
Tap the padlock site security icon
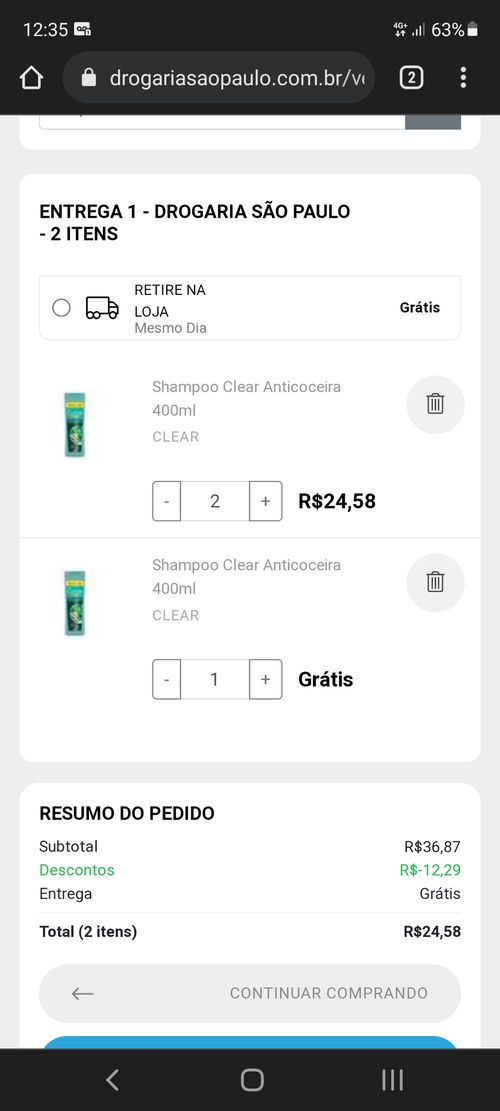(x=89, y=78)
